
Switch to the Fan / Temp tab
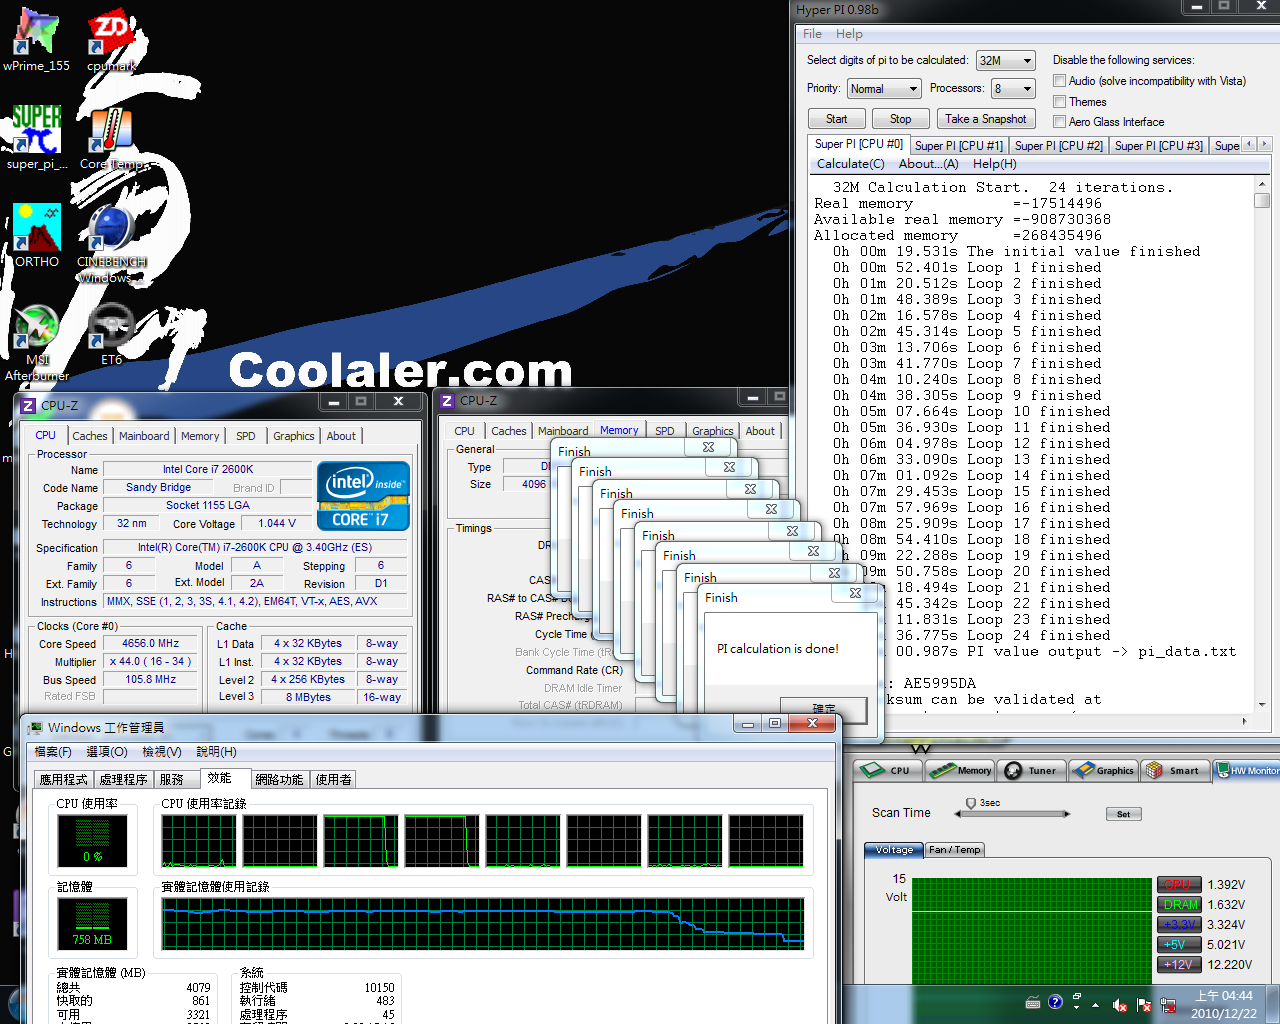click(954, 850)
